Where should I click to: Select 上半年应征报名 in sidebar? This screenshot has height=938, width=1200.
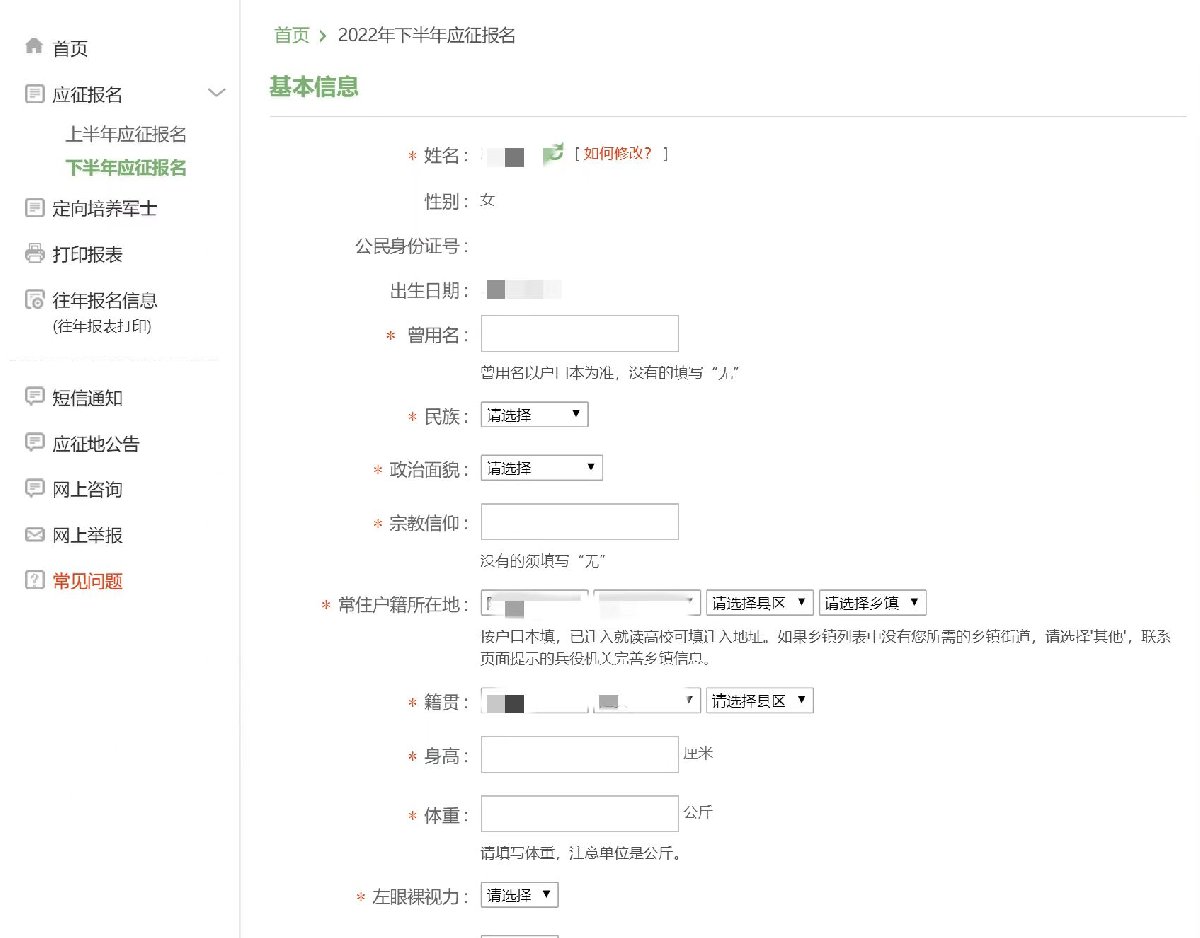point(126,134)
